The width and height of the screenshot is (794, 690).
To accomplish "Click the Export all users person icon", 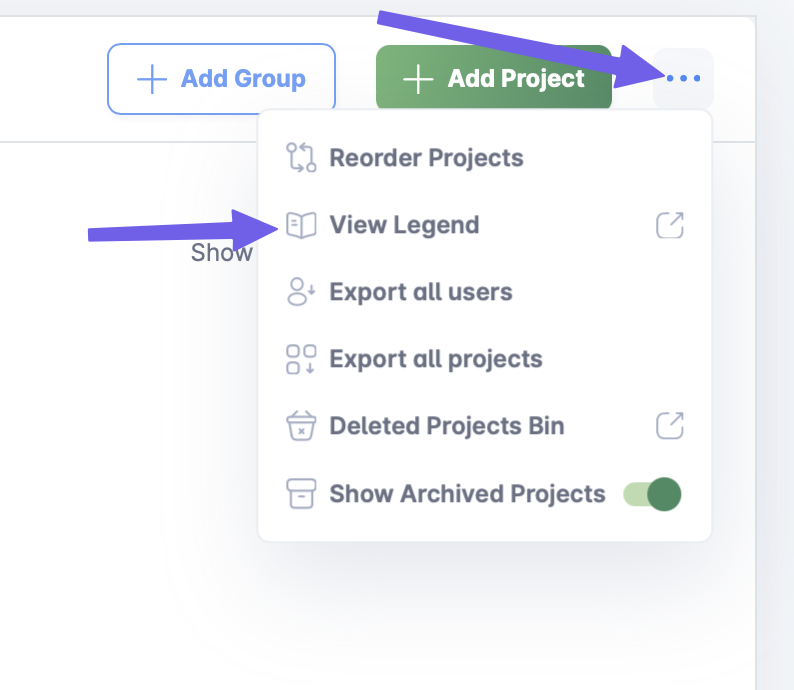I will click(301, 292).
